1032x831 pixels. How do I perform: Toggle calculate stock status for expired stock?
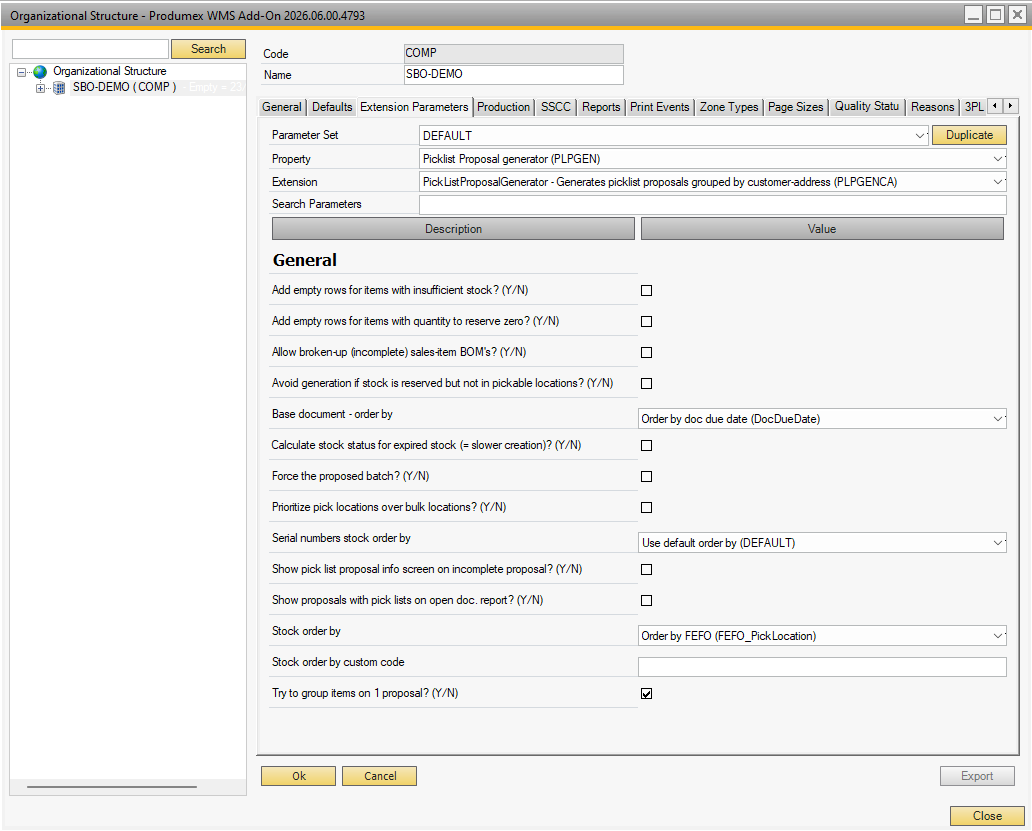coord(646,445)
